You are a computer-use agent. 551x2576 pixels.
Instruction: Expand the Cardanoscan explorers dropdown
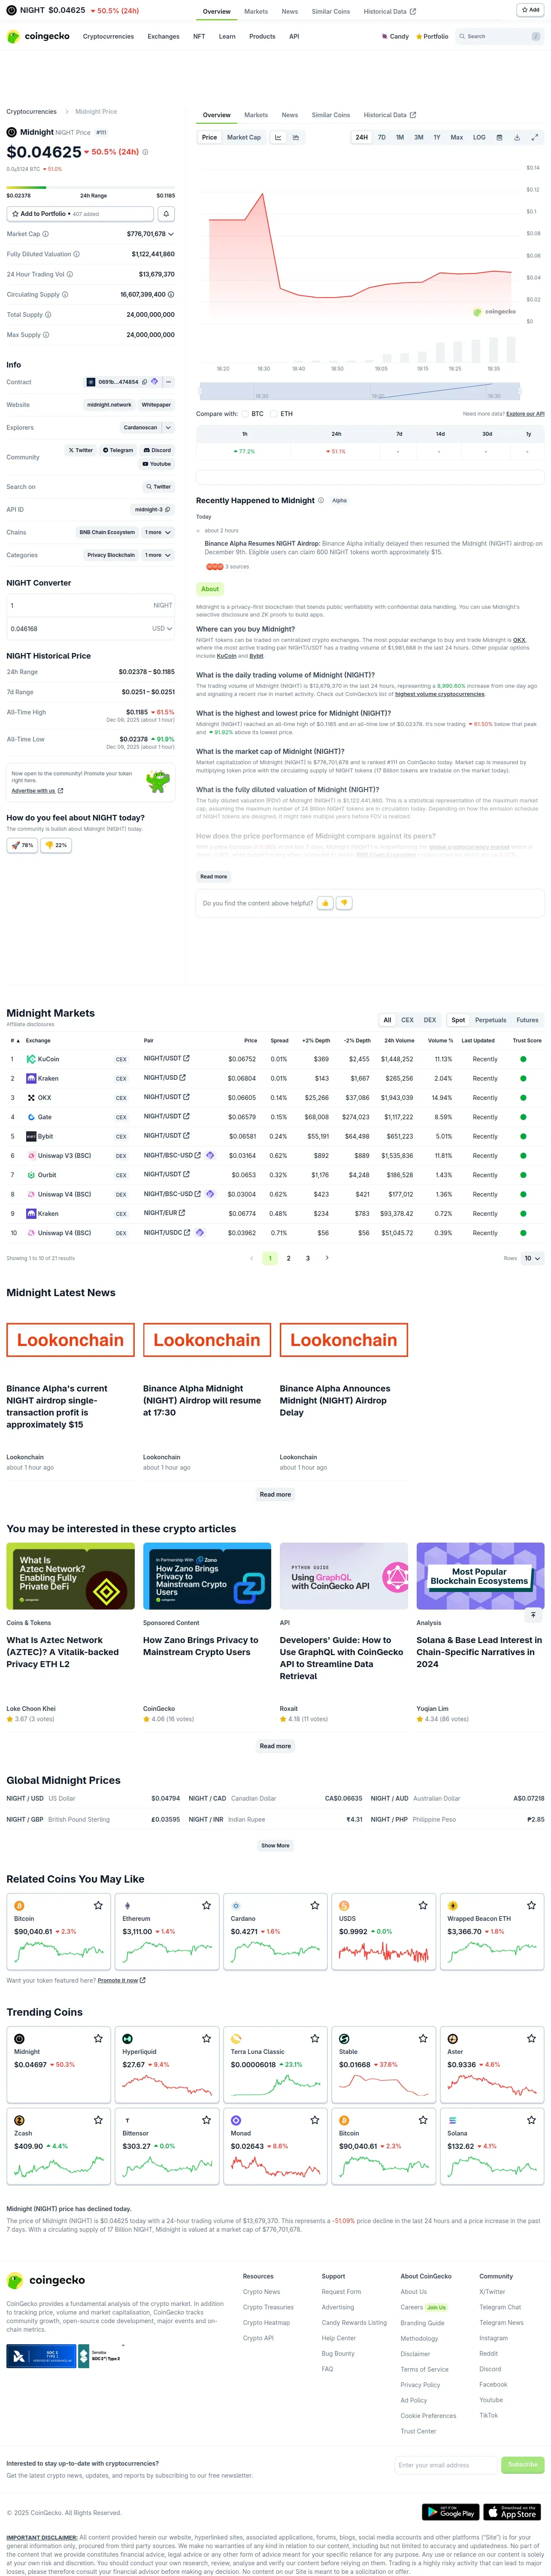[x=168, y=428]
